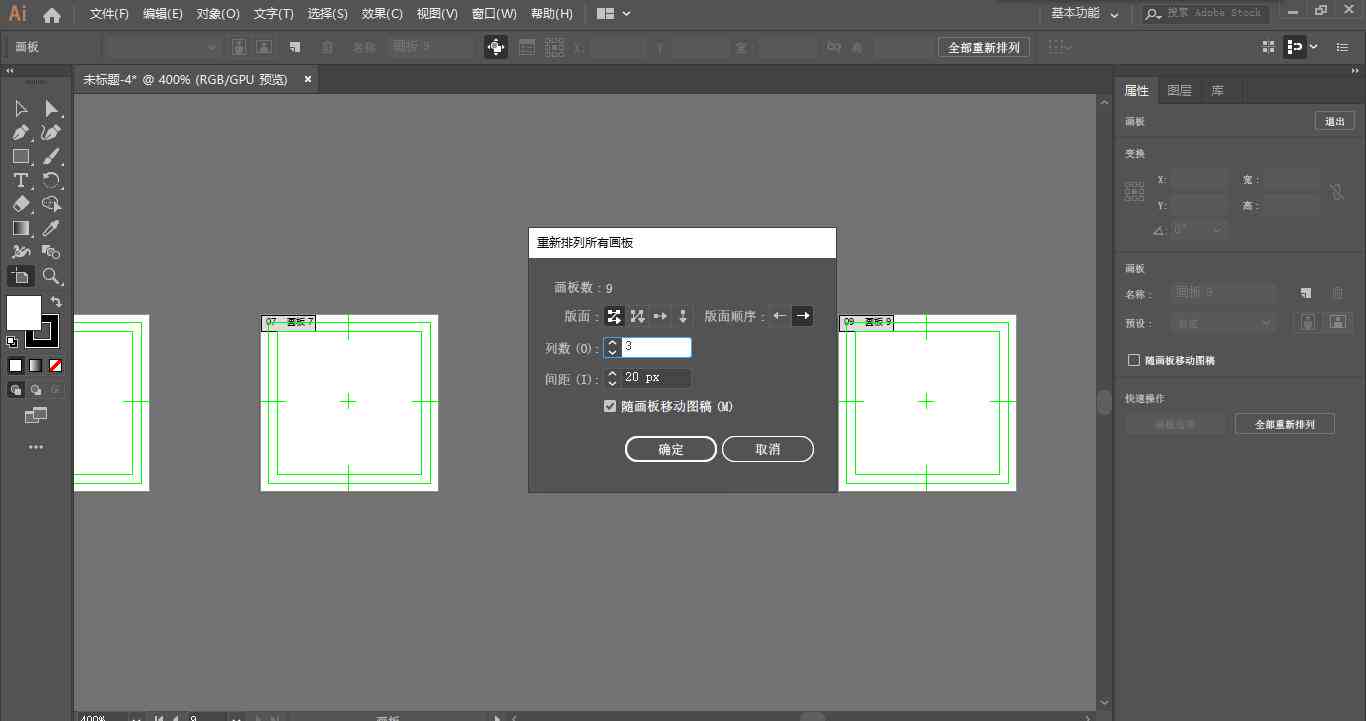The image size is (1366, 721).
Task: Select the Rotate tool
Action: 51,180
